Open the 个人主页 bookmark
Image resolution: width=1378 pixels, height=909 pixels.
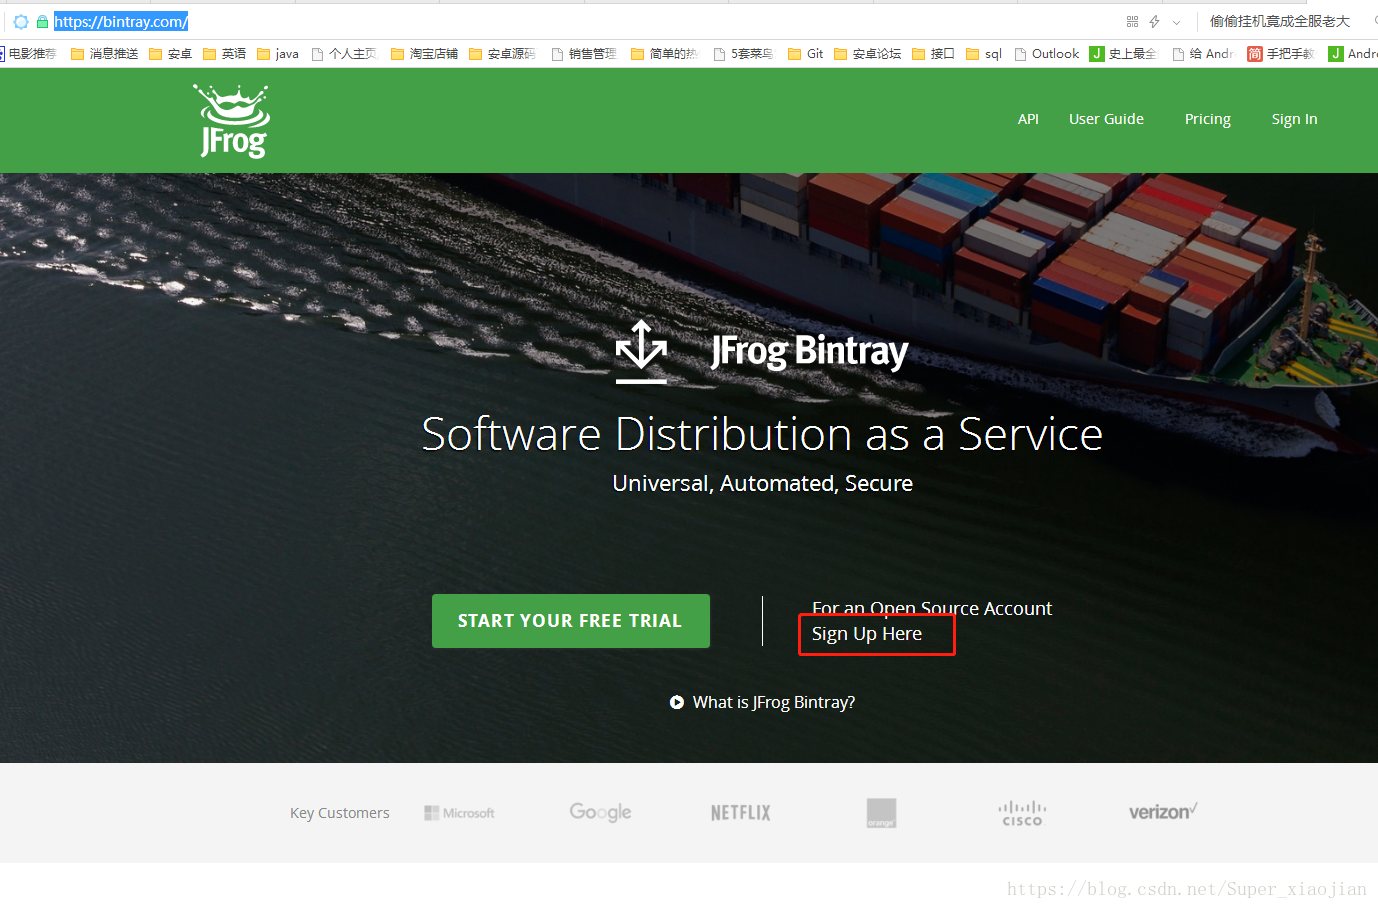point(344,54)
